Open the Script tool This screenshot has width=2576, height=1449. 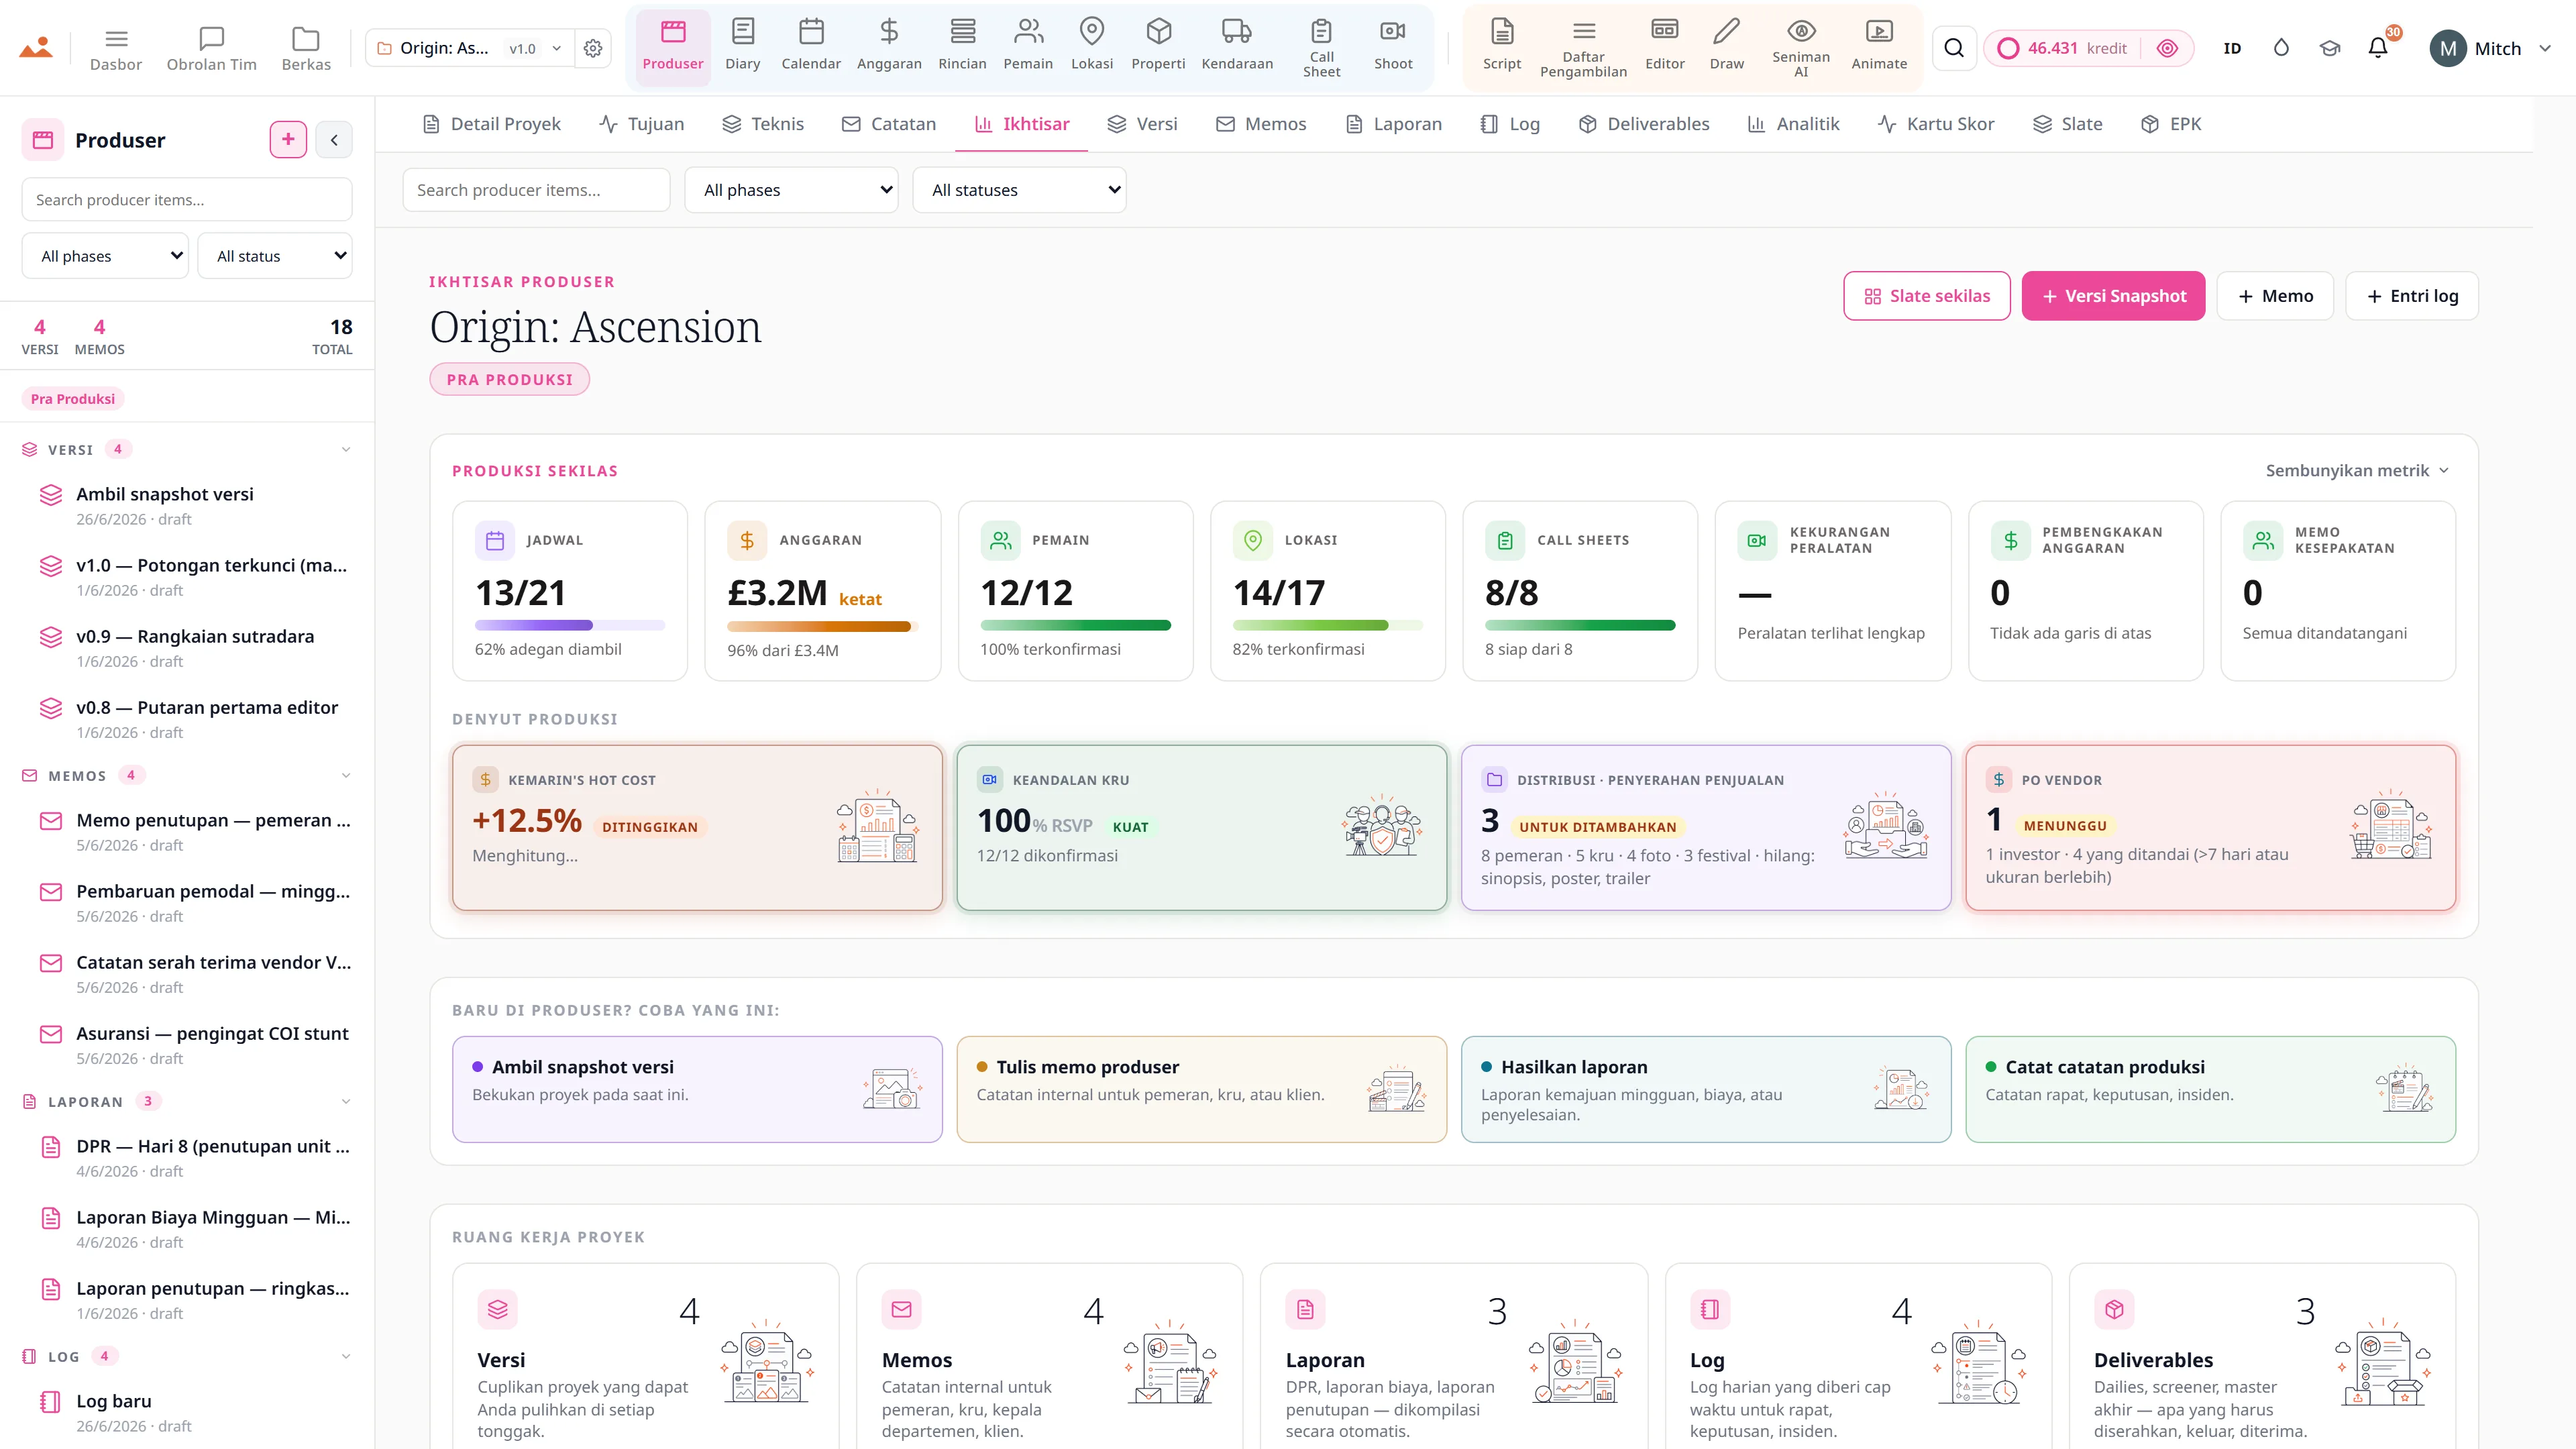(x=1502, y=47)
